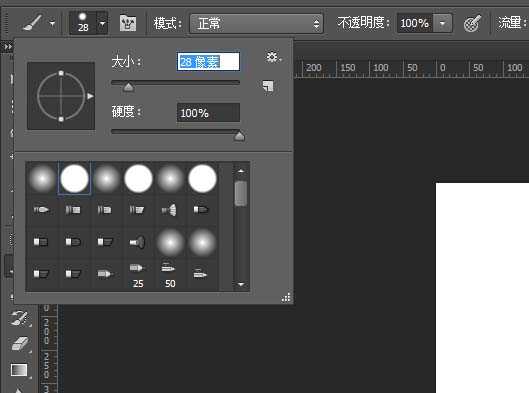529x393 pixels.
Task: Select the Gradient tool
Action: (19, 369)
